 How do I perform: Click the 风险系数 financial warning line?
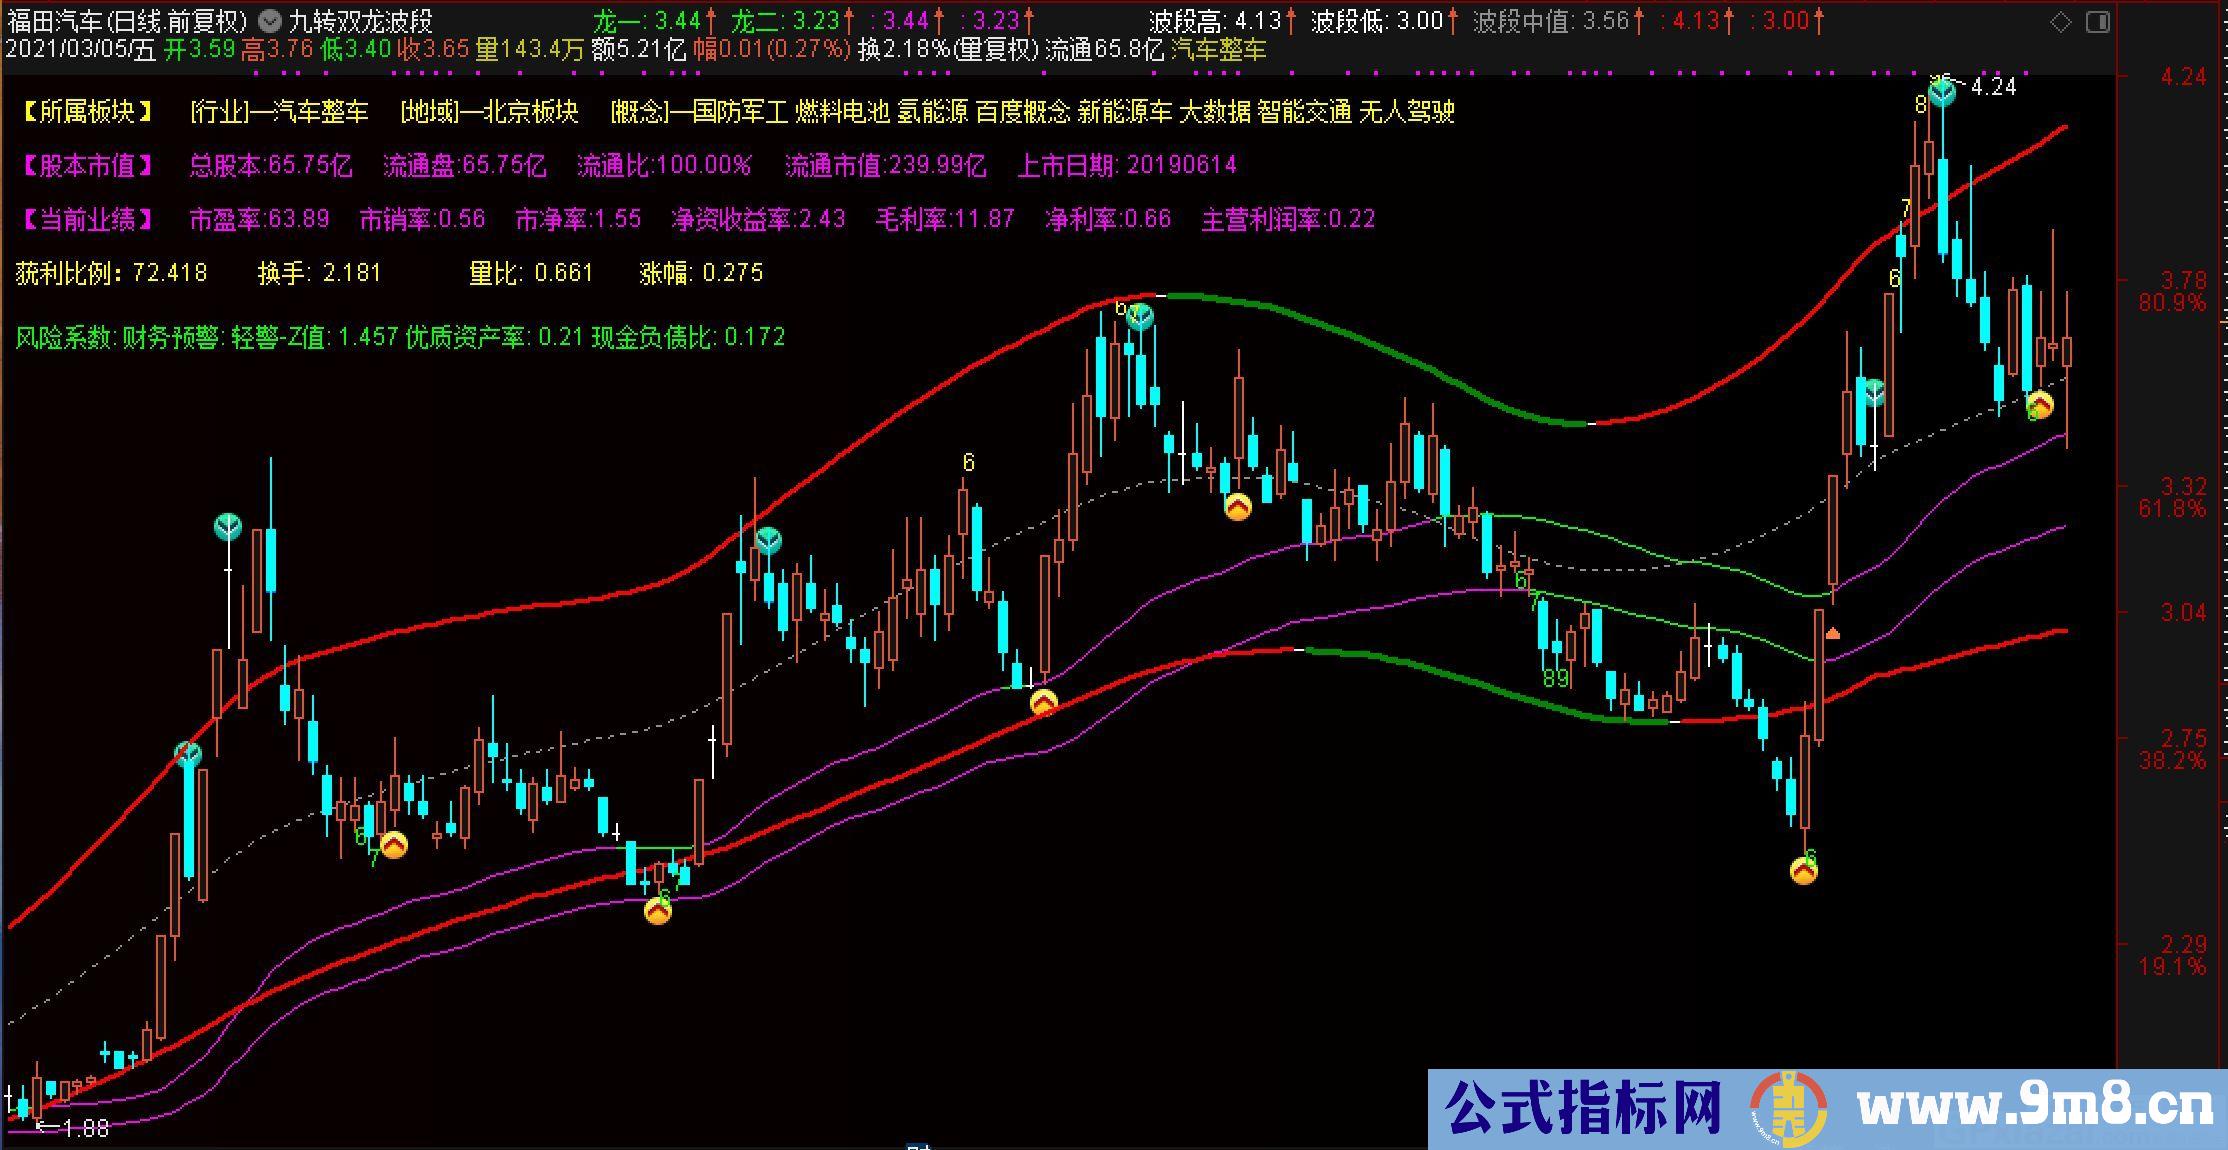(x=400, y=337)
